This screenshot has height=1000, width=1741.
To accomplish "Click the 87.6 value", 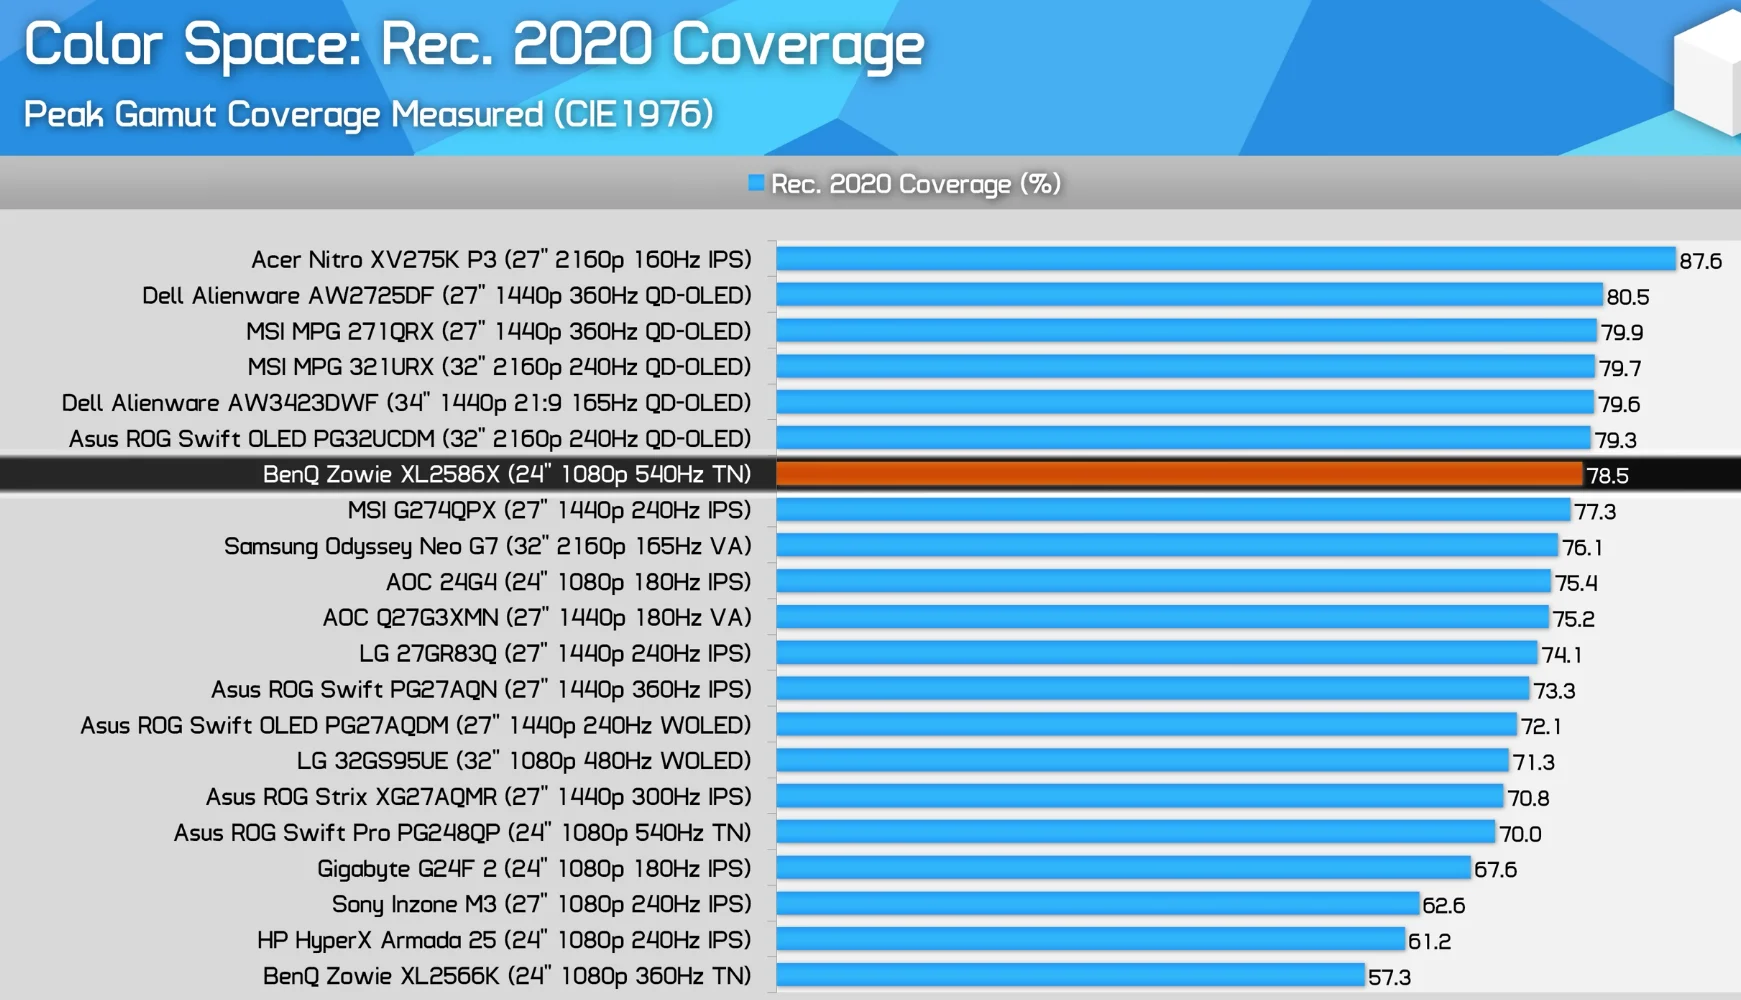I will [x=1701, y=261].
